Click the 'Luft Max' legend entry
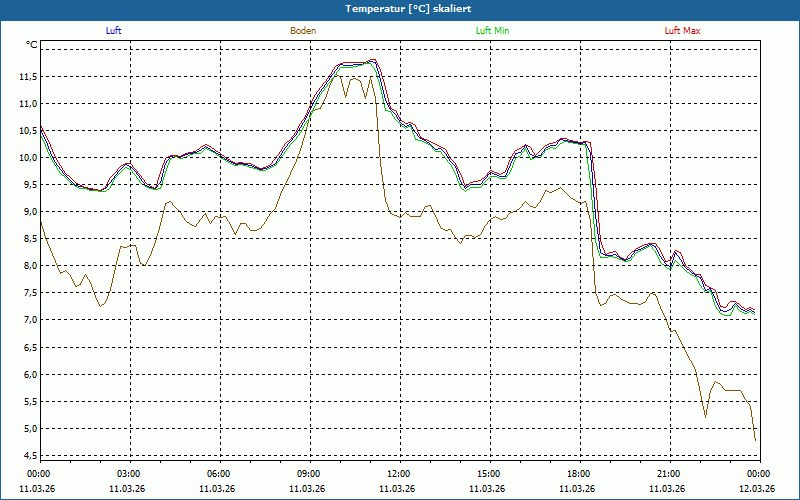The image size is (800, 500). (682, 31)
